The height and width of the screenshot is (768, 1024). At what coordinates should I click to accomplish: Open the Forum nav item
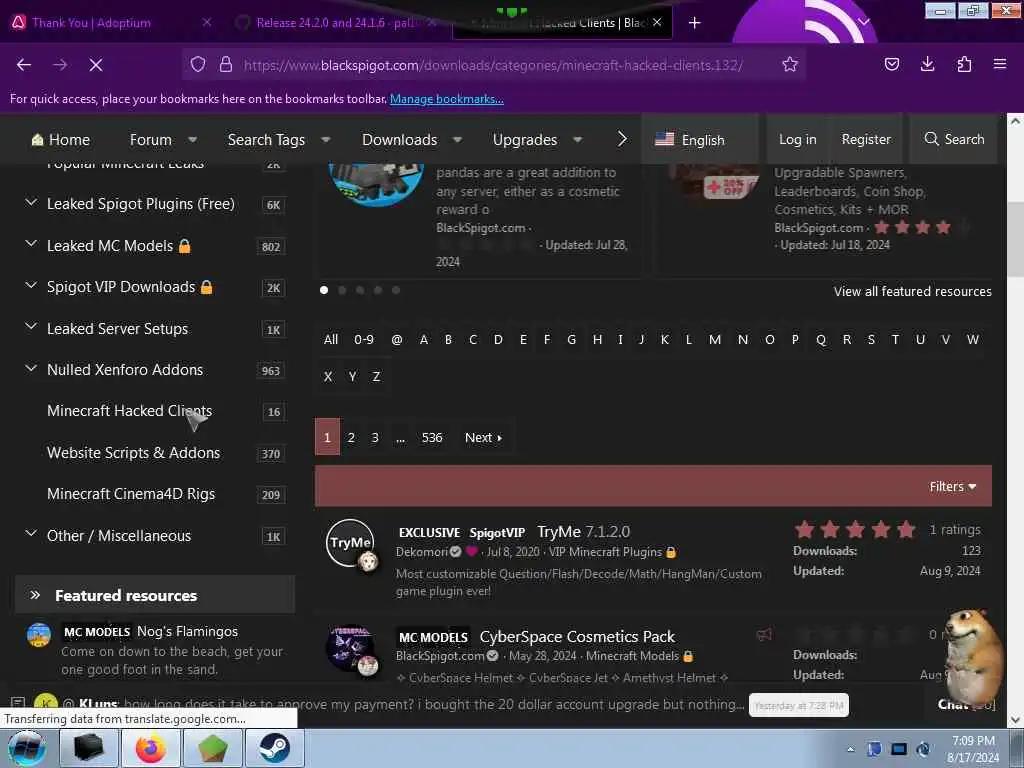tap(150, 140)
